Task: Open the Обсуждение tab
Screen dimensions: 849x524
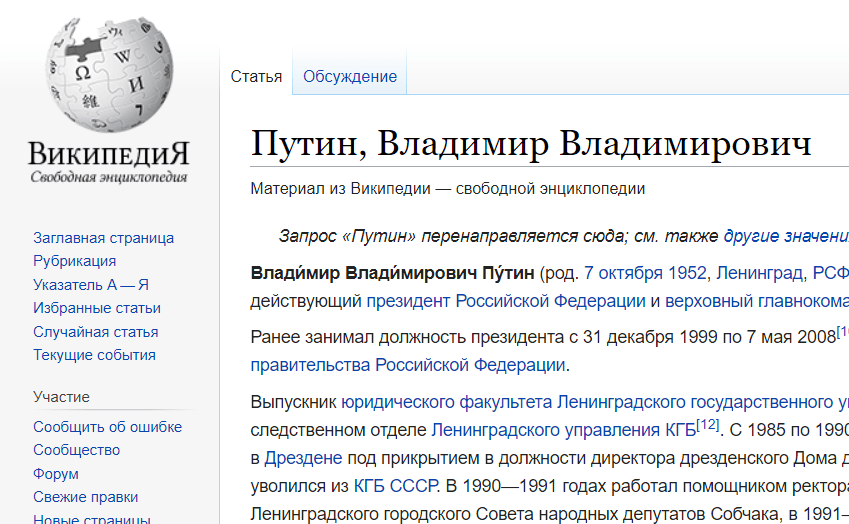Action: (x=350, y=76)
